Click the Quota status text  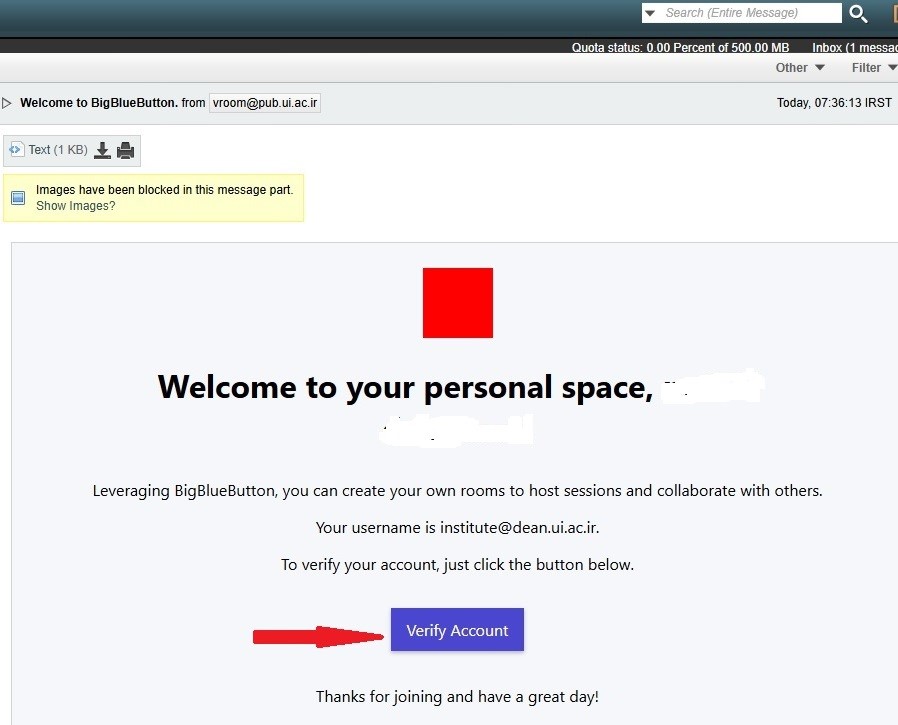(680, 48)
